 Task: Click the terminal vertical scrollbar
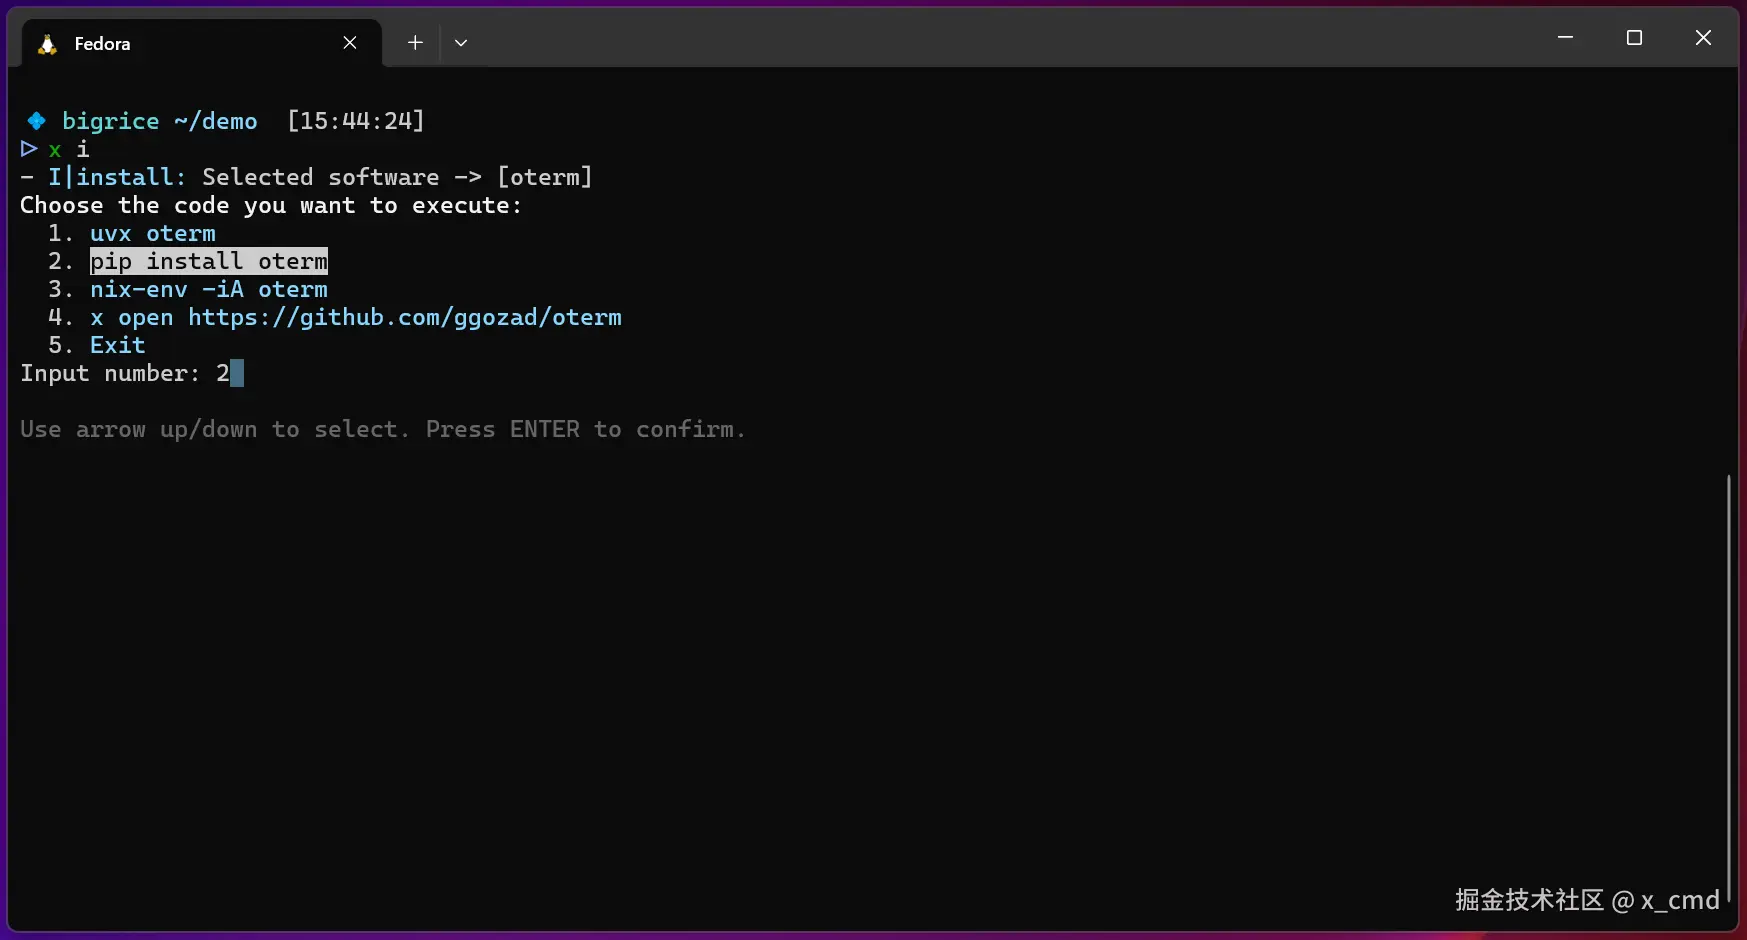[1729, 690]
